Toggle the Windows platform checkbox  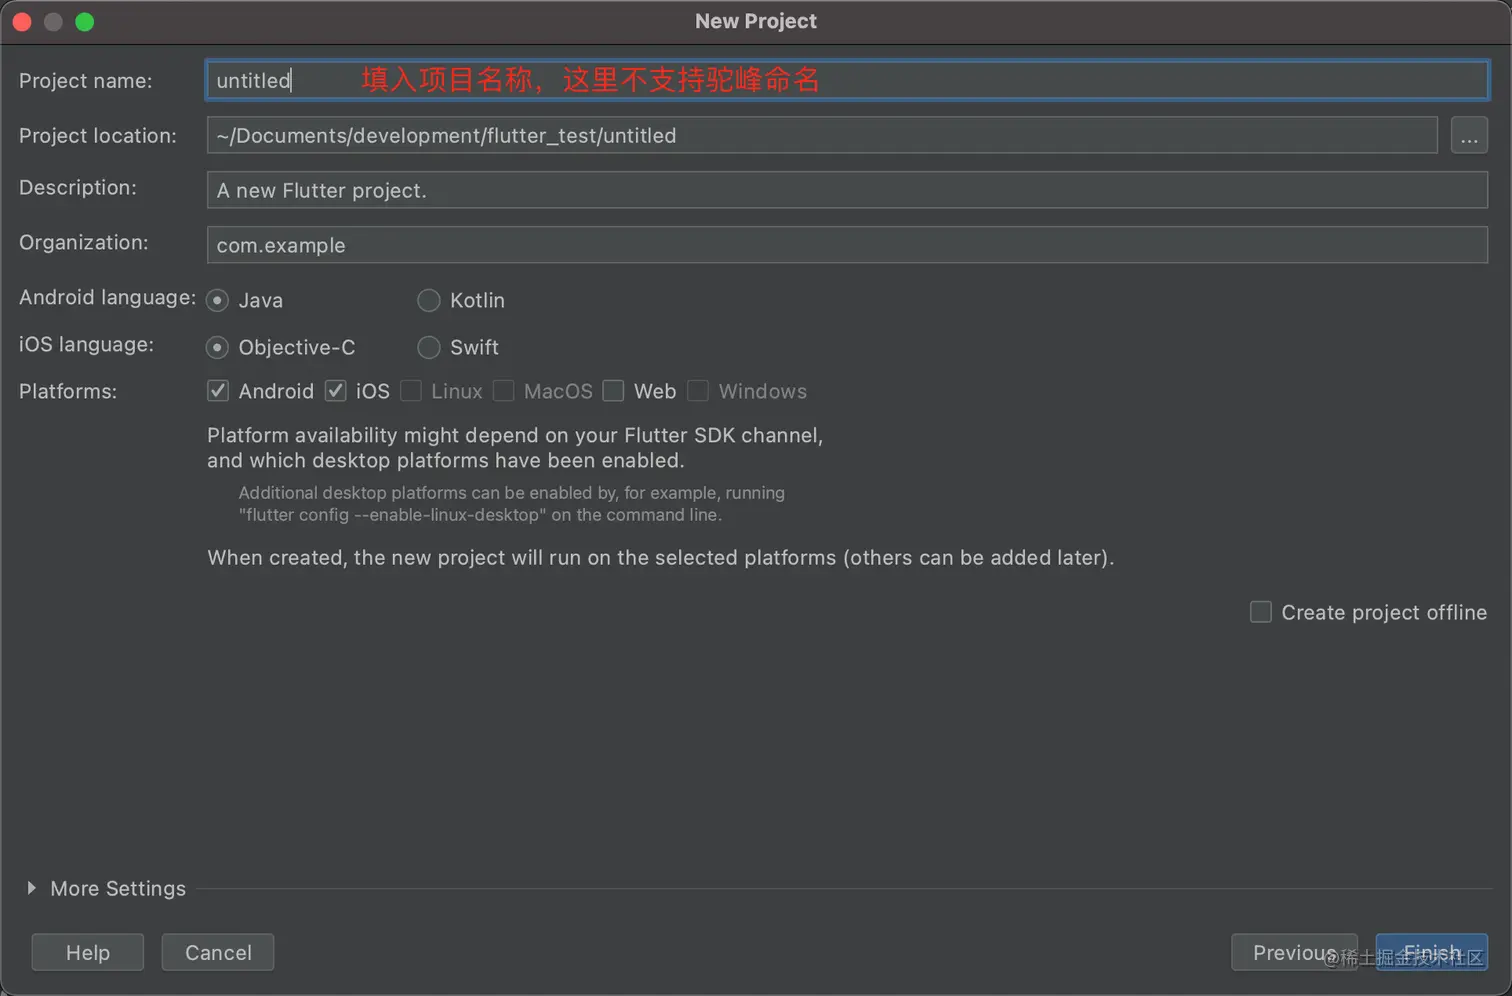[698, 391]
